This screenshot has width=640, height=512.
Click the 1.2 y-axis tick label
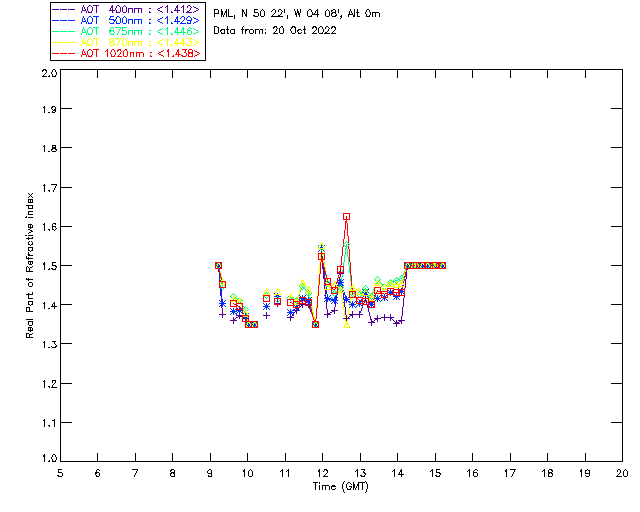point(49,384)
